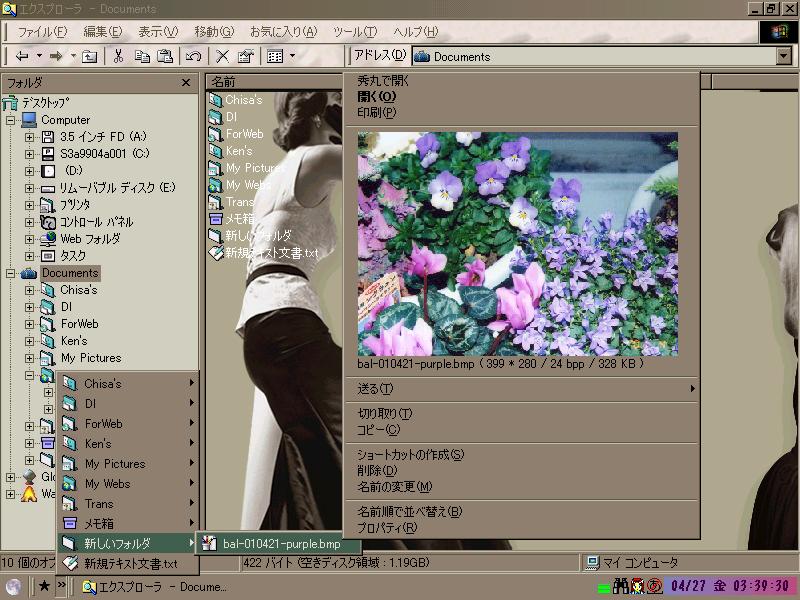Choose 印刷(P) from context menu
Screen dimensions: 800x600
click(x=377, y=112)
